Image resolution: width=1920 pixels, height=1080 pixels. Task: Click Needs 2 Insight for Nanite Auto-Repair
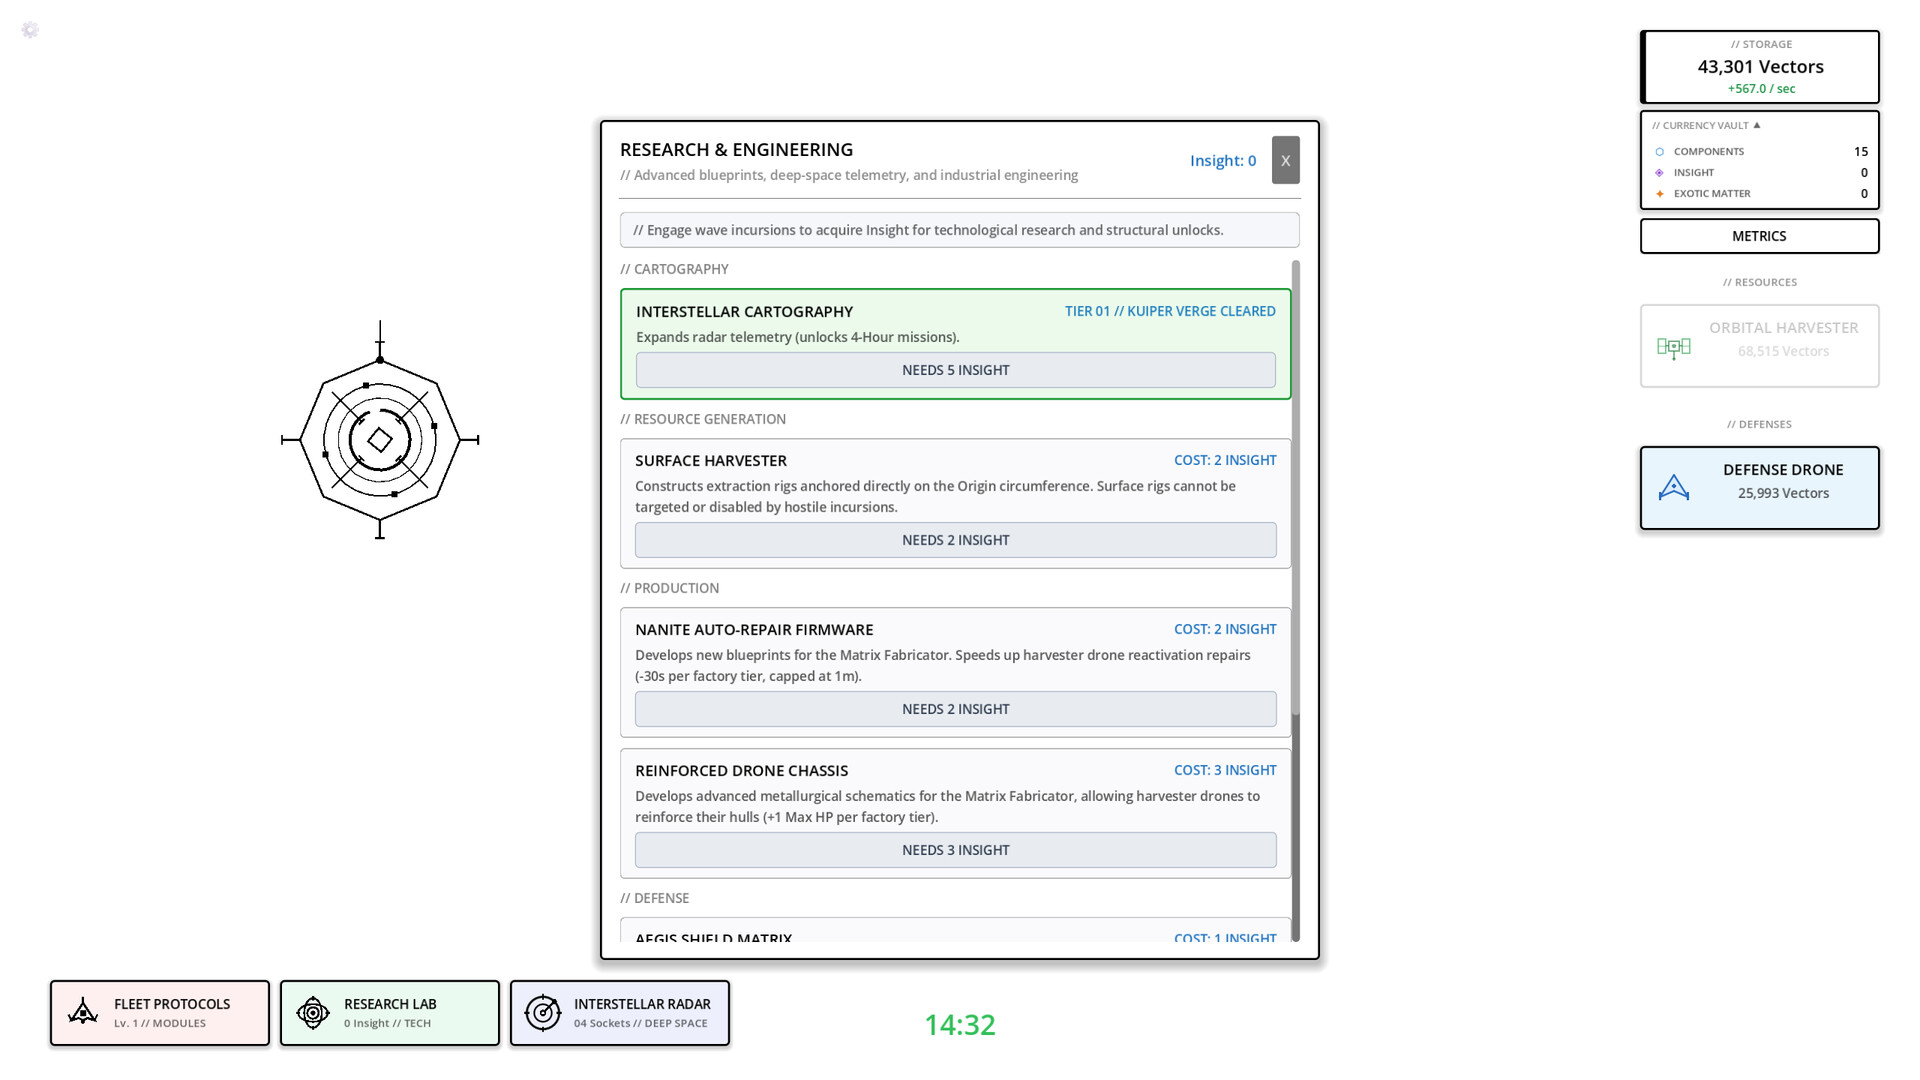[955, 709]
